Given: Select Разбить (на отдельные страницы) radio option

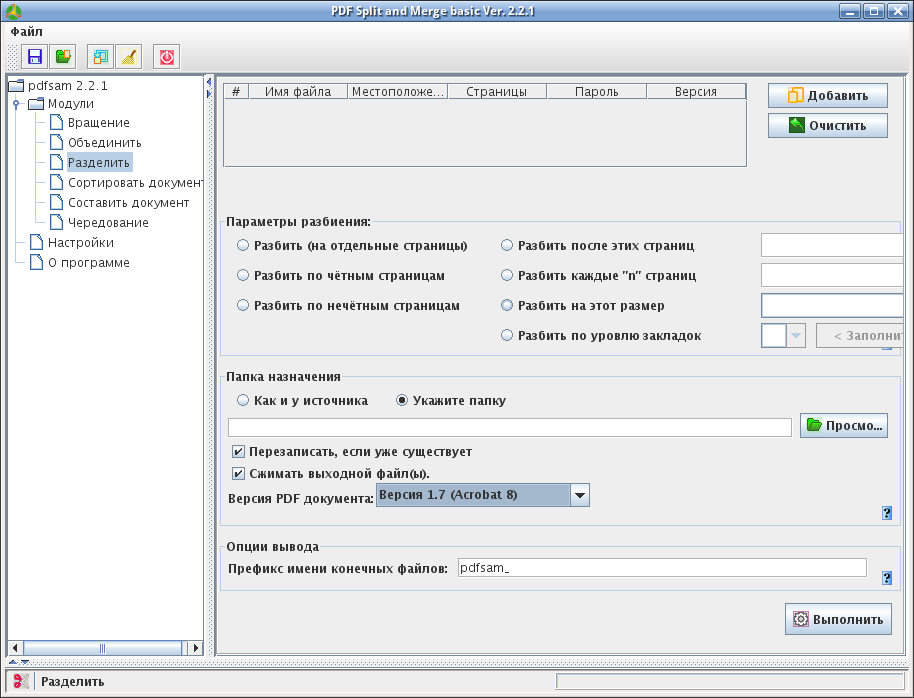Looking at the screenshot, I should [243, 245].
